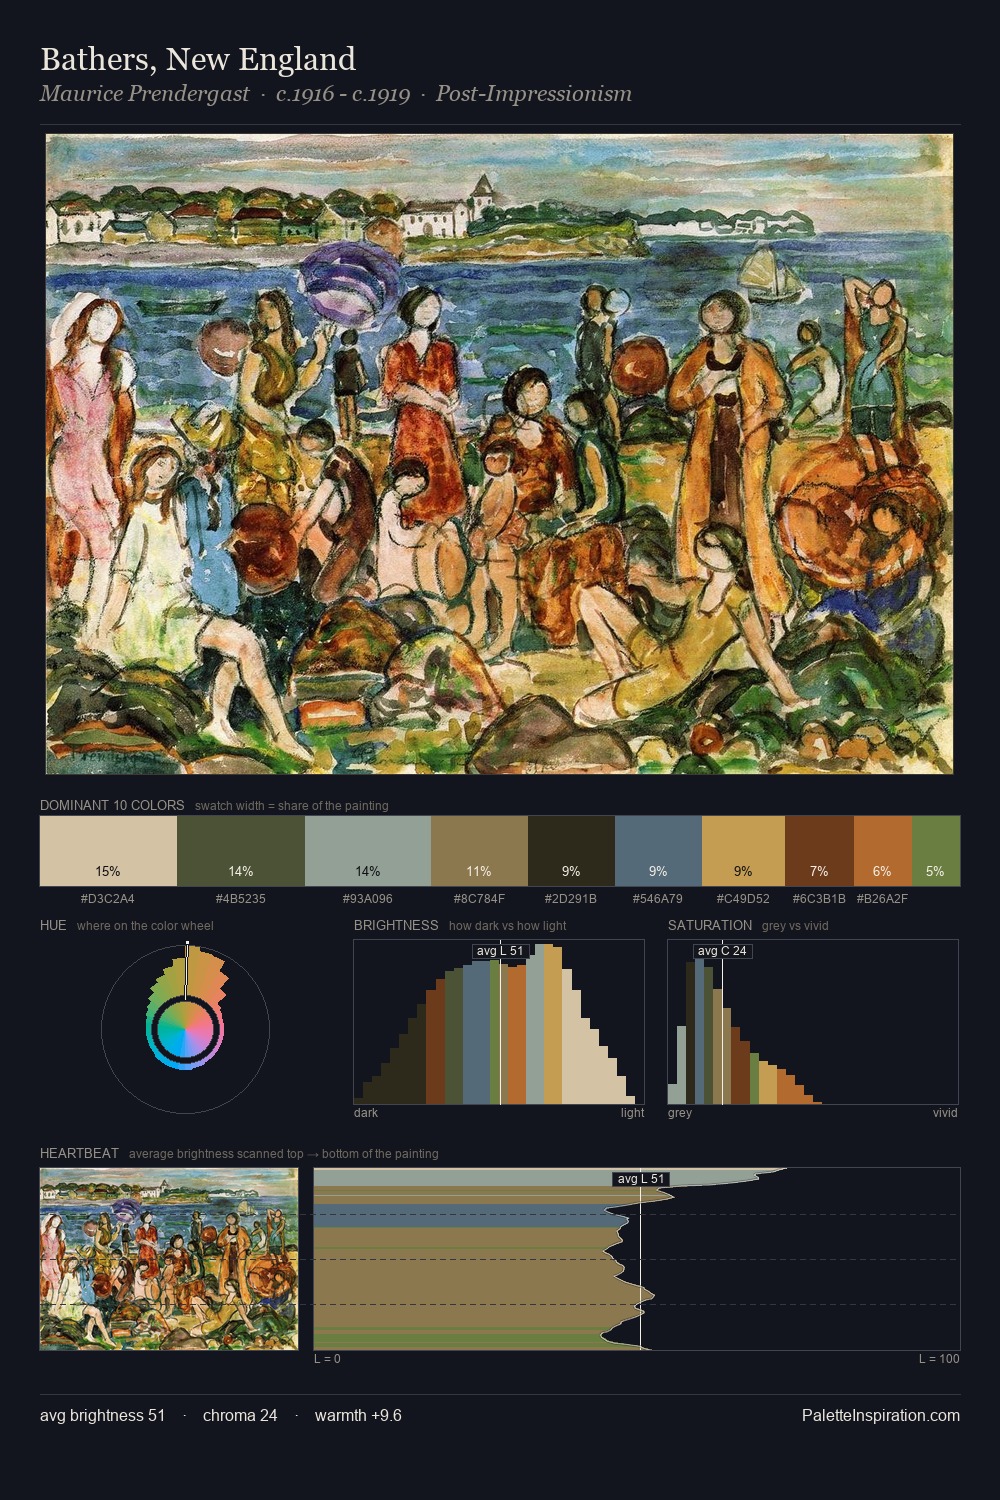Viewport: 1000px width, 1500px height.
Task: Click the artist name 'Maurice Prendergast'
Action: point(144,94)
